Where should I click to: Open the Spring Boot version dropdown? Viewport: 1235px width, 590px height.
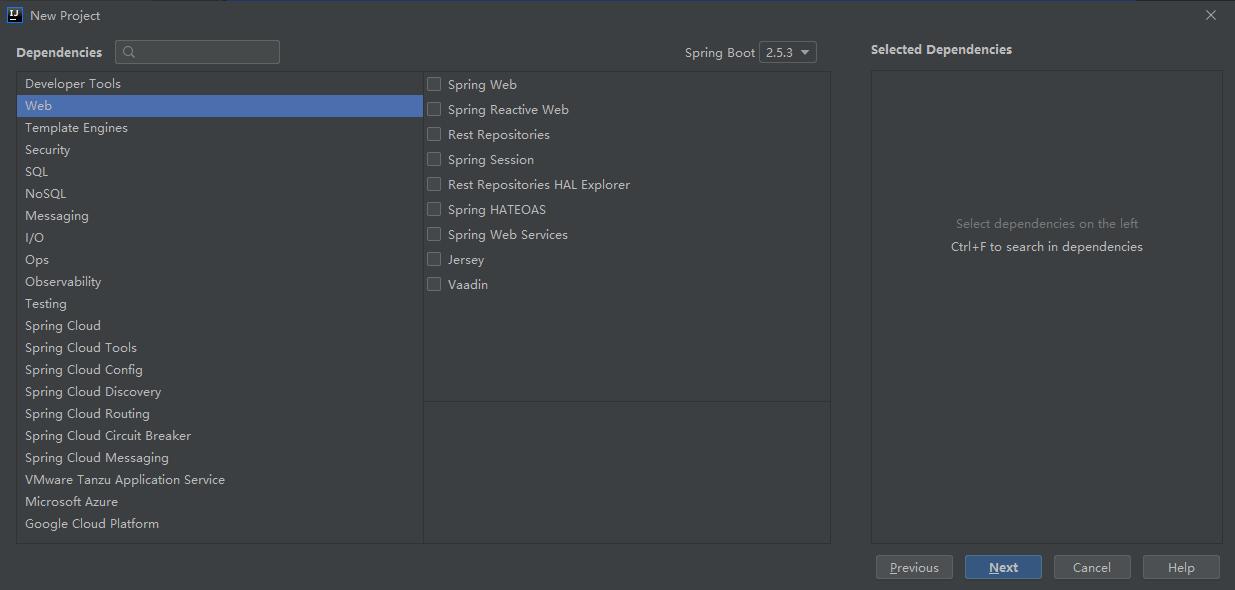coord(788,52)
